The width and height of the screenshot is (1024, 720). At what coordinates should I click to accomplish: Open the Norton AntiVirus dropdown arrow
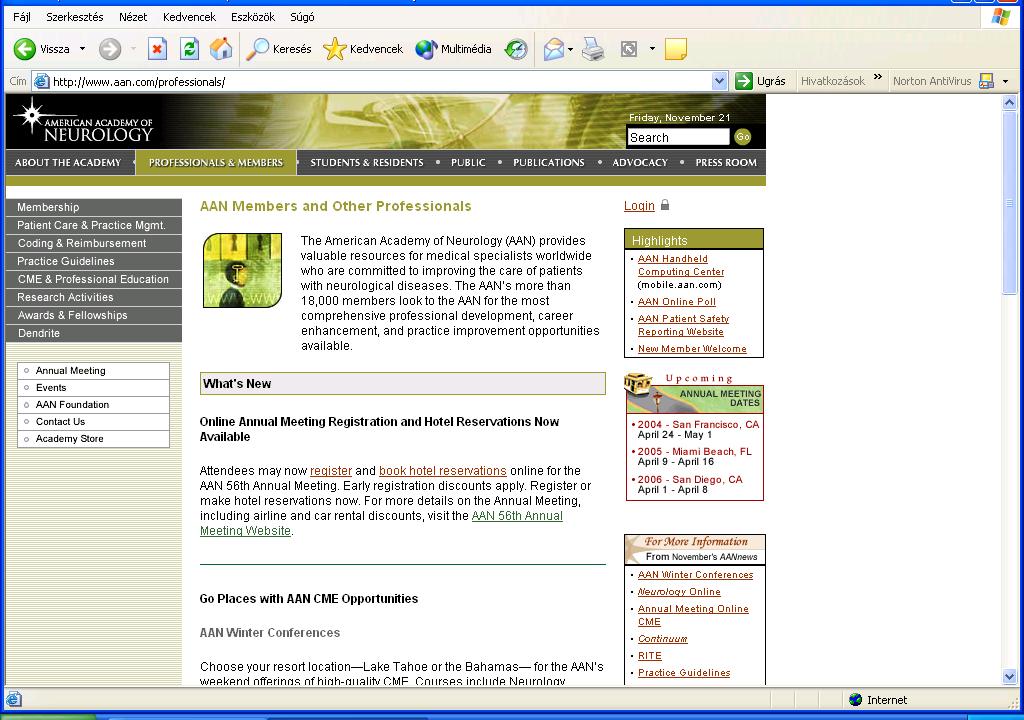coord(1005,82)
